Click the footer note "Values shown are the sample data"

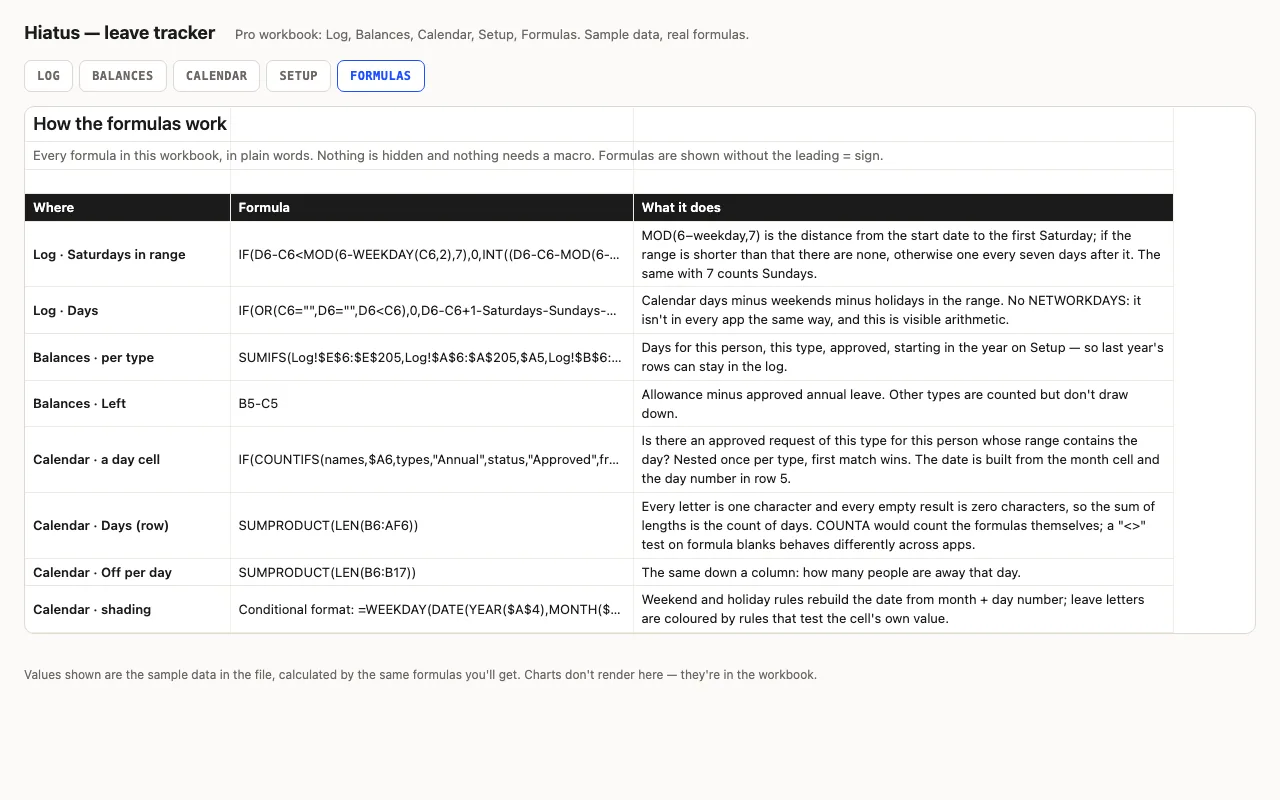click(420, 675)
